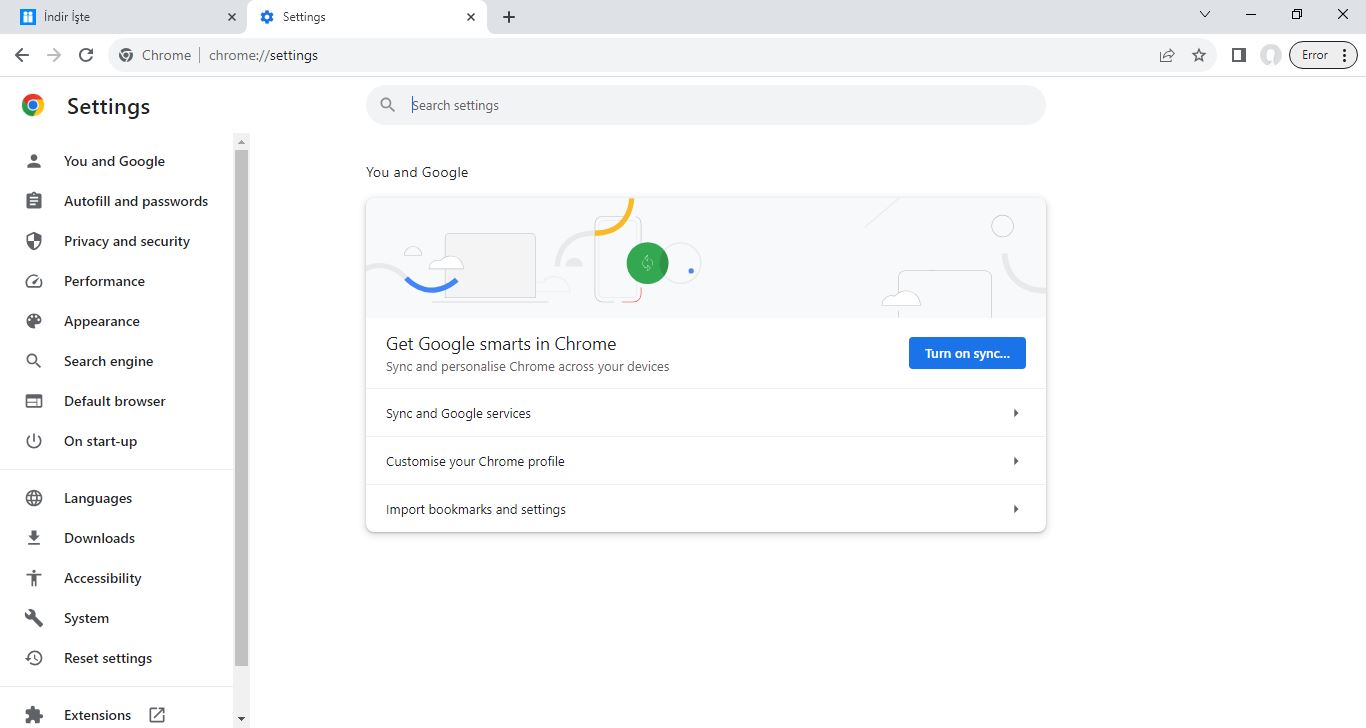Click the Downloads arrow icon
This screenshot has height=728, width=1366.
pos(34,538)
